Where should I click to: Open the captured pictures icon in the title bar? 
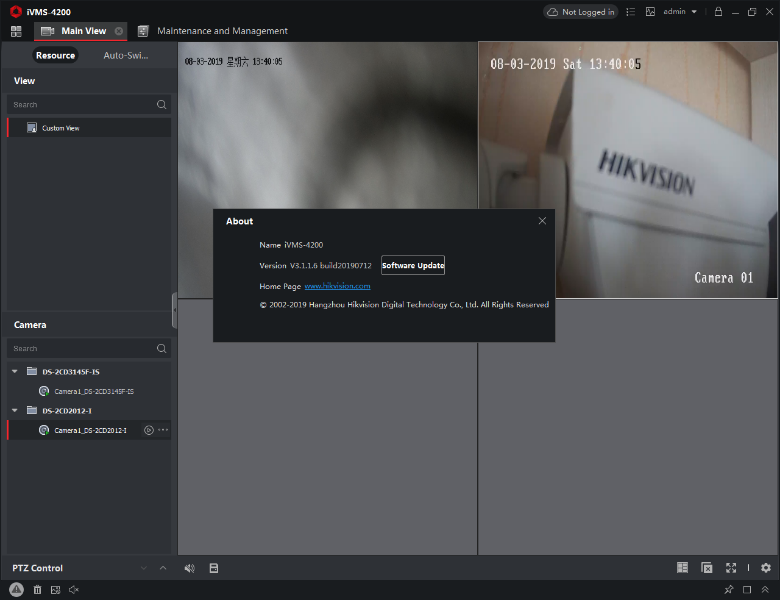point(650,12)
